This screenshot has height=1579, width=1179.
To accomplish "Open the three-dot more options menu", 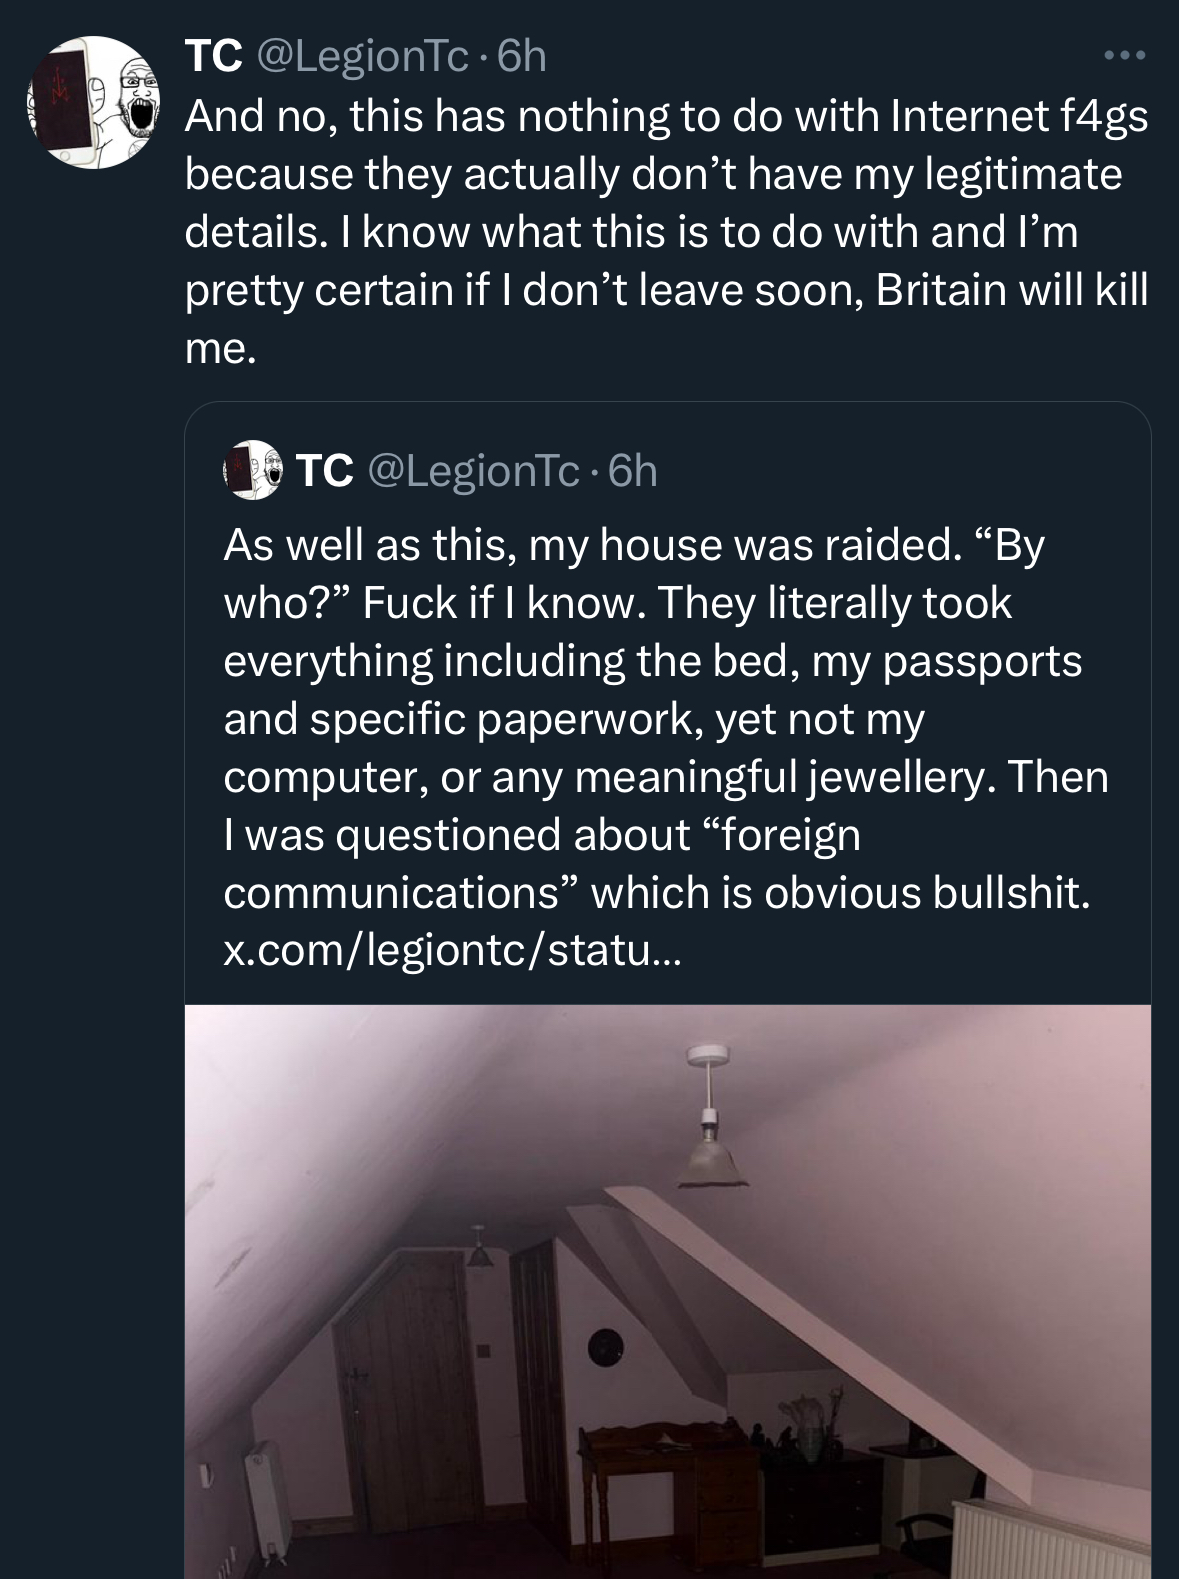I will (1125, 55).
